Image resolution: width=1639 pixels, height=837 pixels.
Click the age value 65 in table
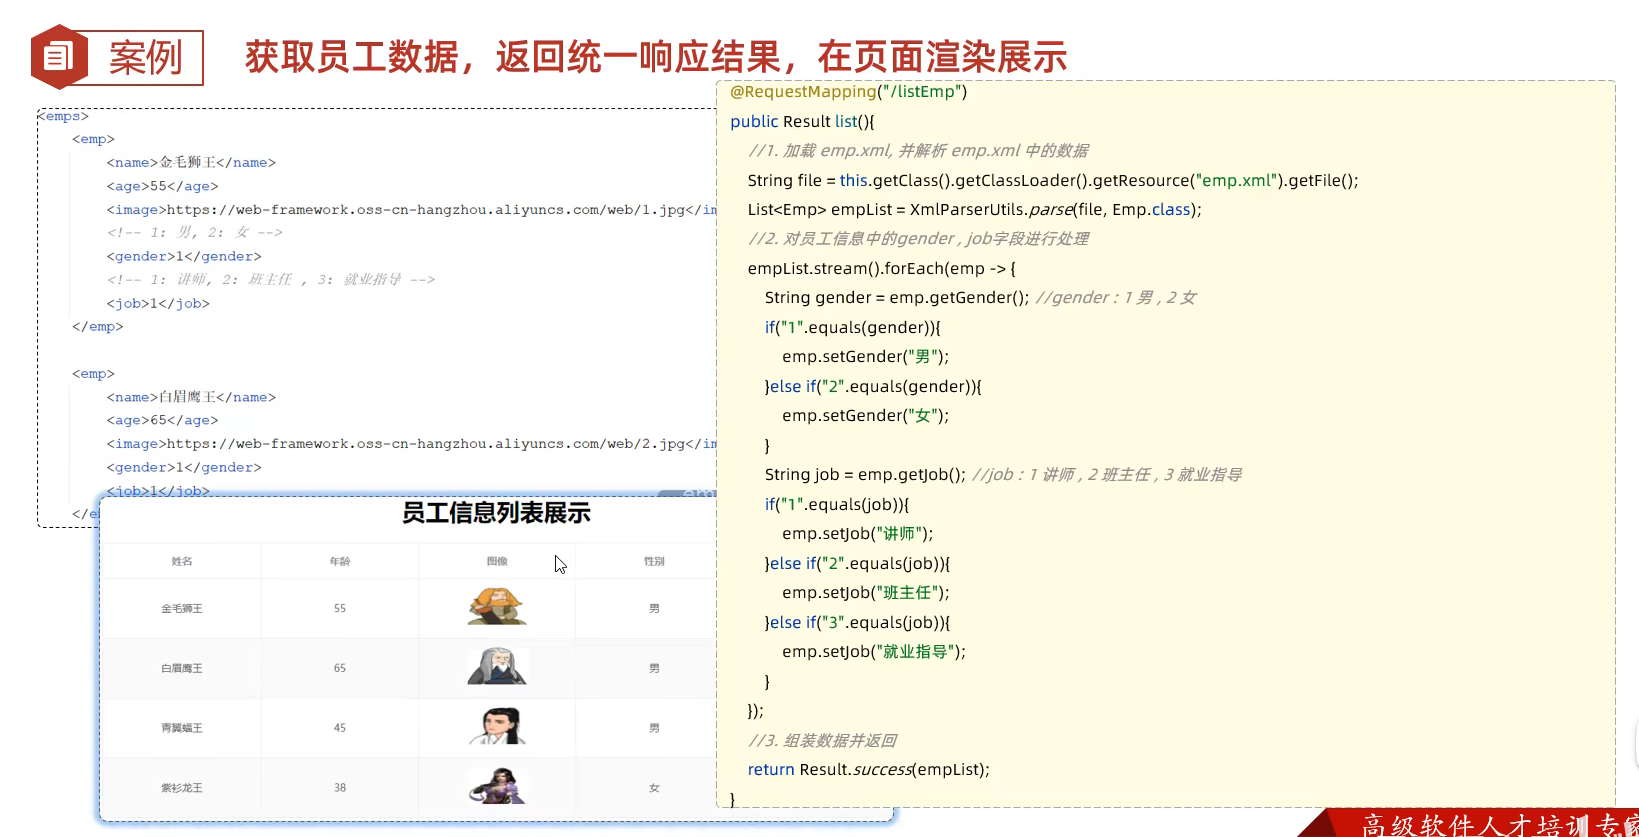point(340,668)
